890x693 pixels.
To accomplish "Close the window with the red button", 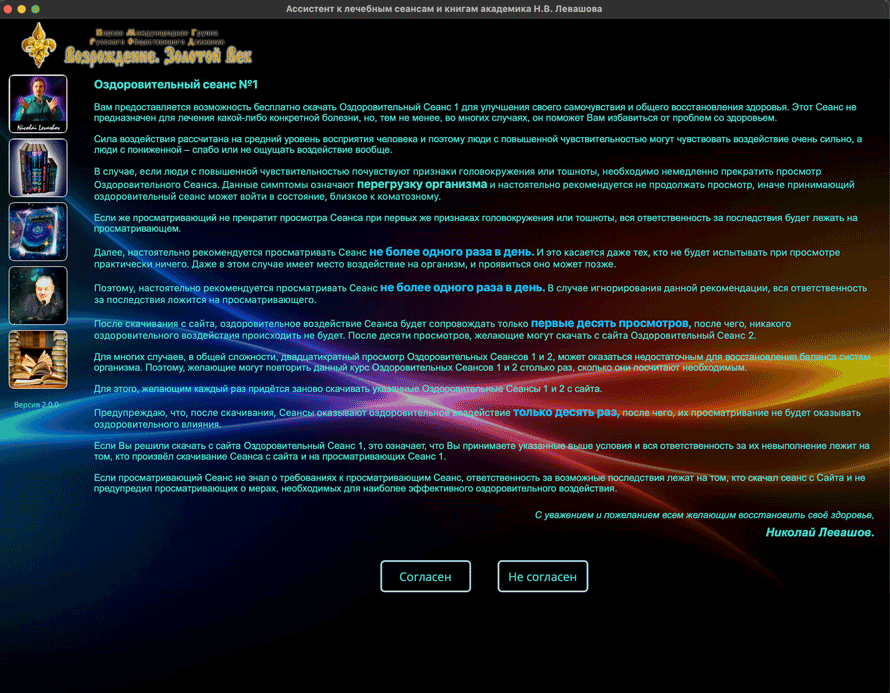I will [x=8, y=9].
